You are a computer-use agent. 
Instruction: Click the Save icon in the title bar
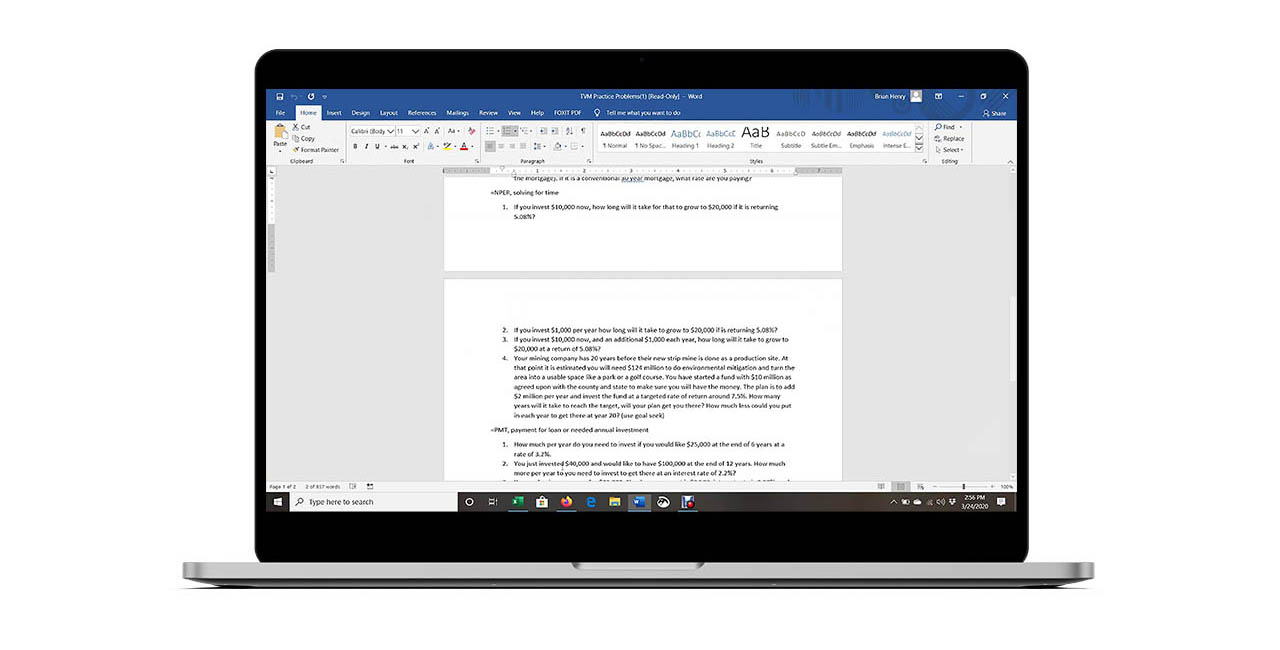point(280,96)
